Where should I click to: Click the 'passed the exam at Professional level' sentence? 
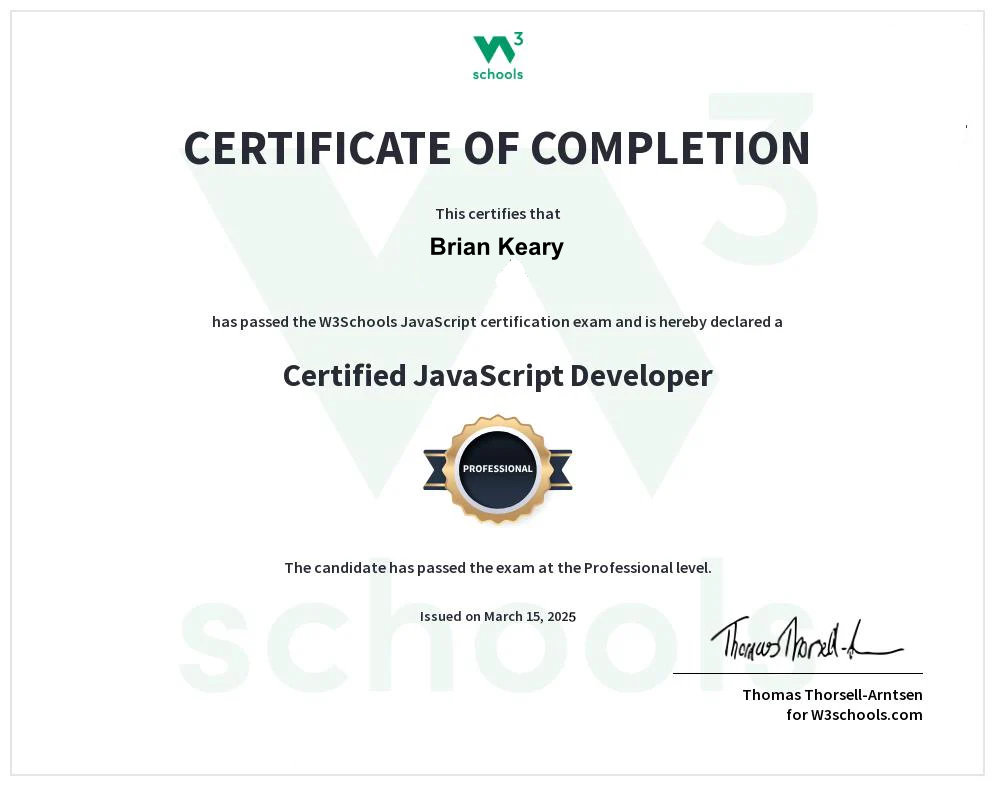[x=497, y=568]
